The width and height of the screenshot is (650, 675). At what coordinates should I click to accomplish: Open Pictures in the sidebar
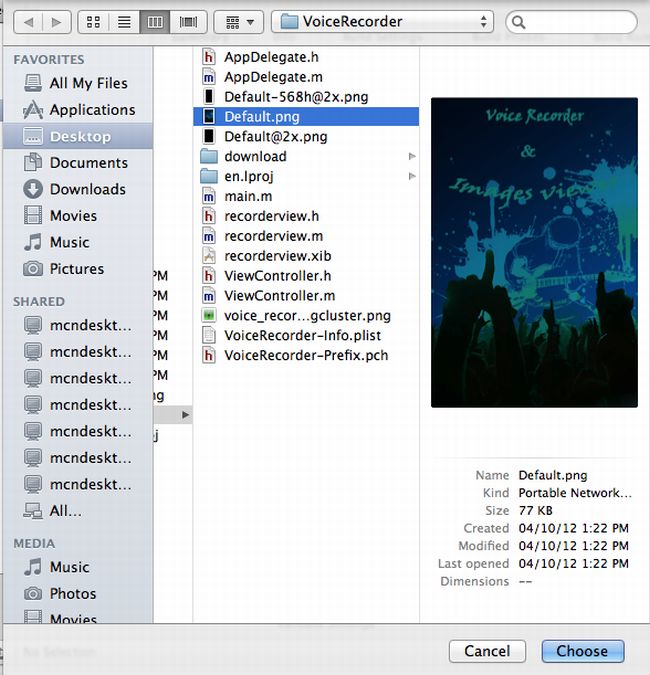[x=77, y=269]
